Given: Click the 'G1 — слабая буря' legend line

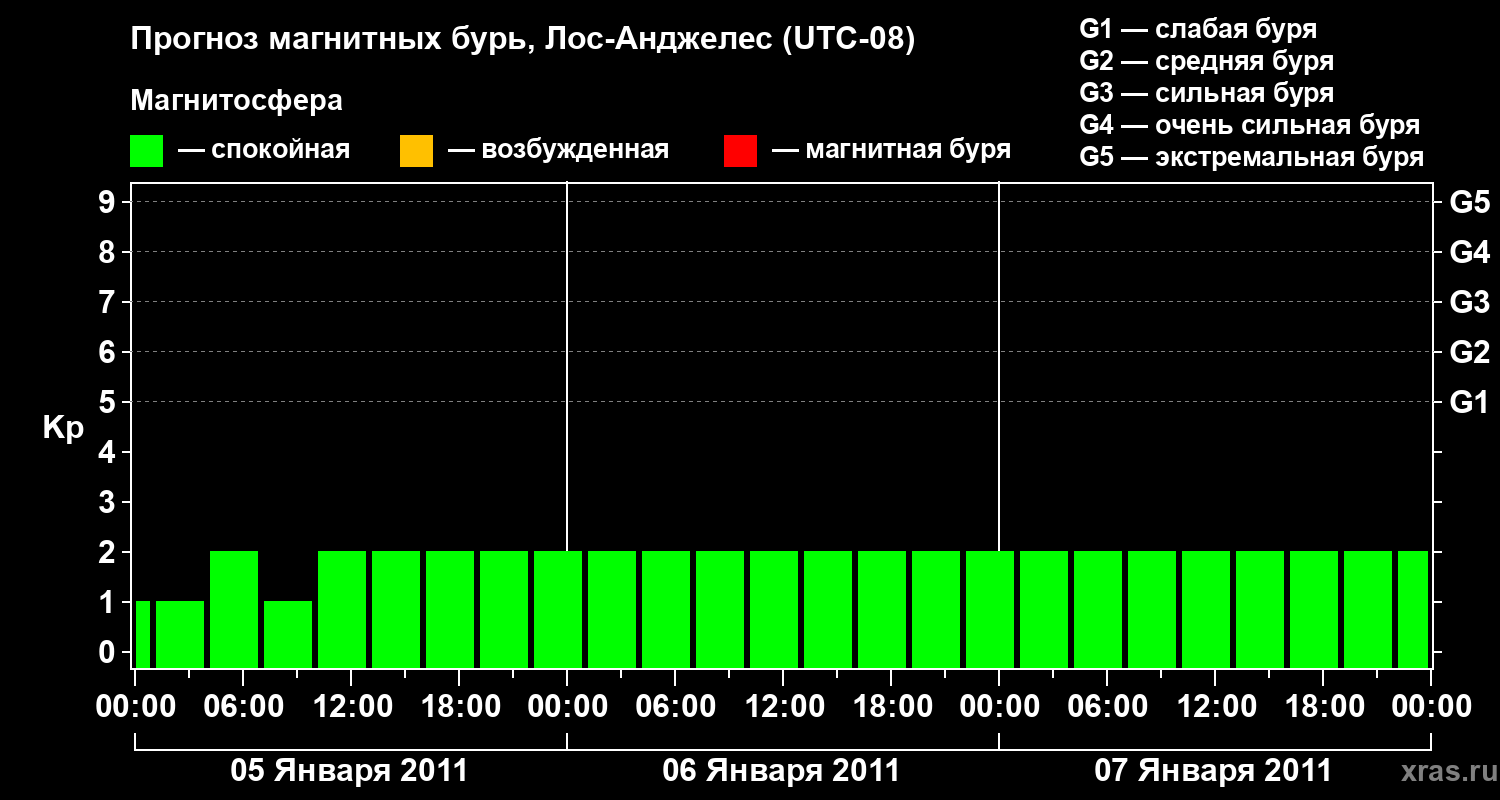Looking at the screenshot, I should coord(1198,28).
